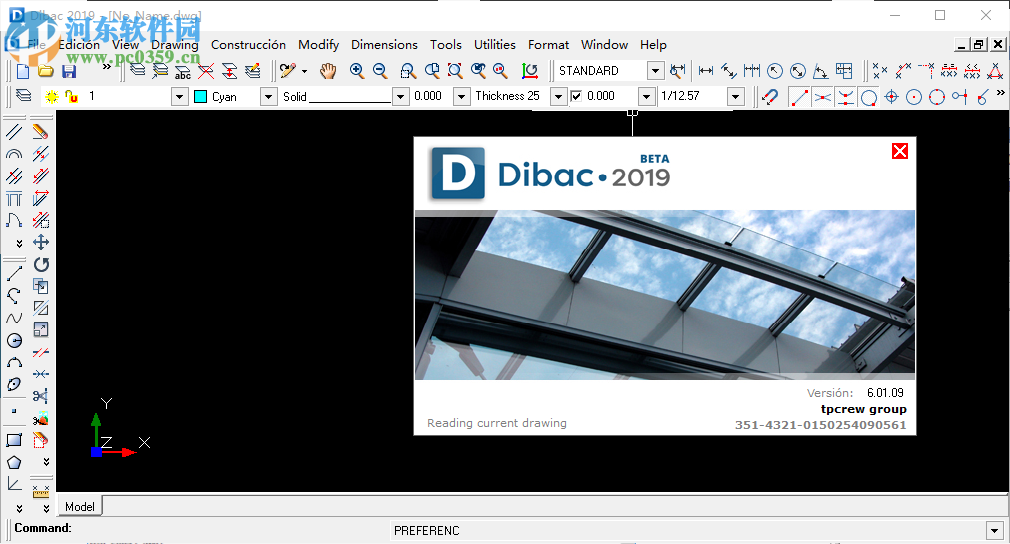Image resolution: width=1010 pixels, height=544 pixels.
Task: Open the Construcción menu
Action: tap(248, 44)
